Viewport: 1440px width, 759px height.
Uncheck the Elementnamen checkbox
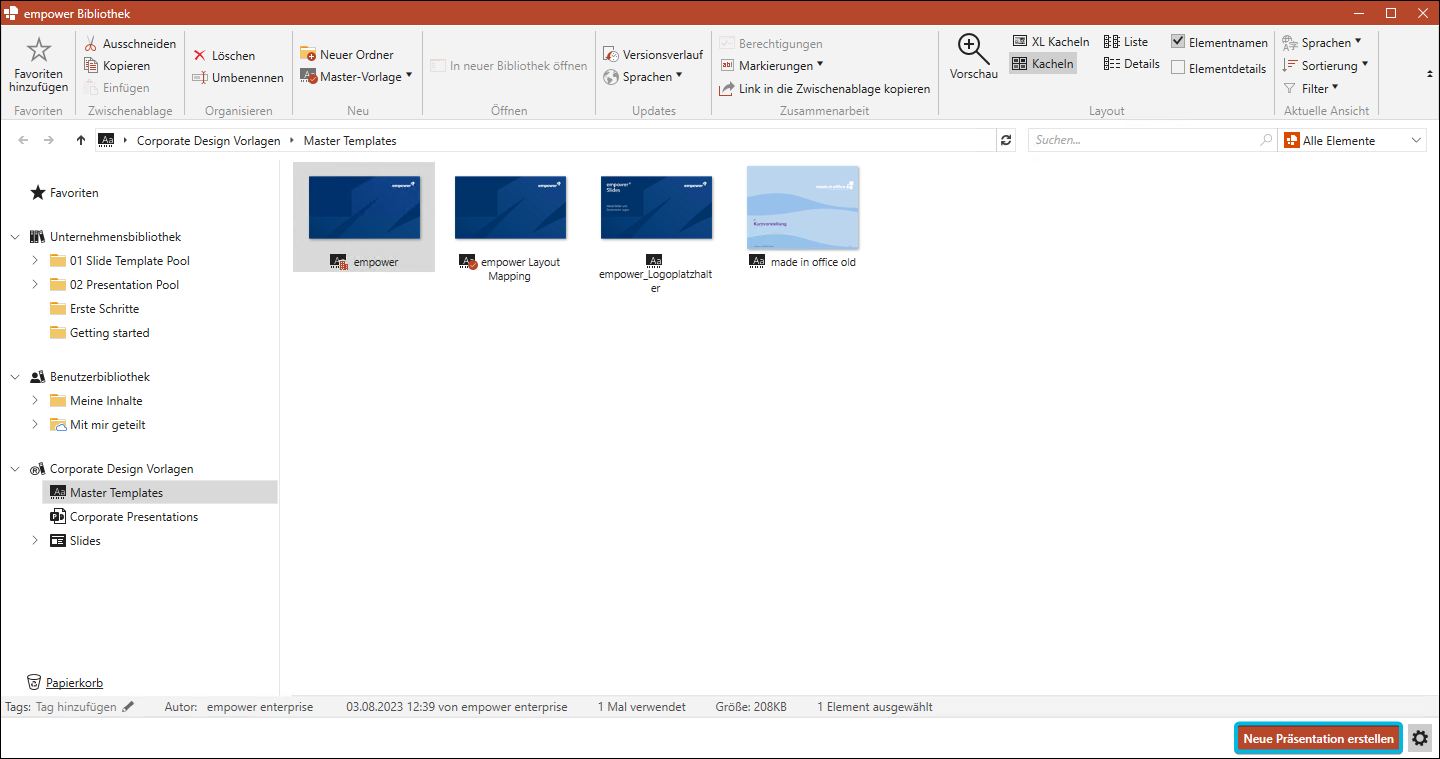pos(1178,42)
